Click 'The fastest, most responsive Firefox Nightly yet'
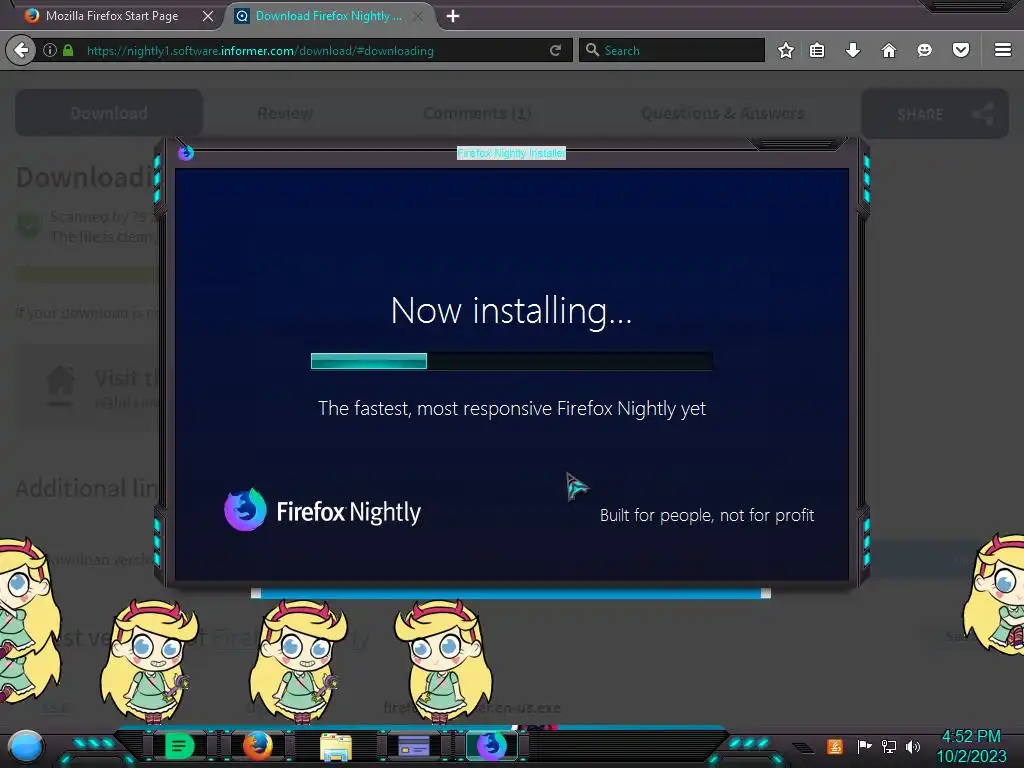 [511, 409]
